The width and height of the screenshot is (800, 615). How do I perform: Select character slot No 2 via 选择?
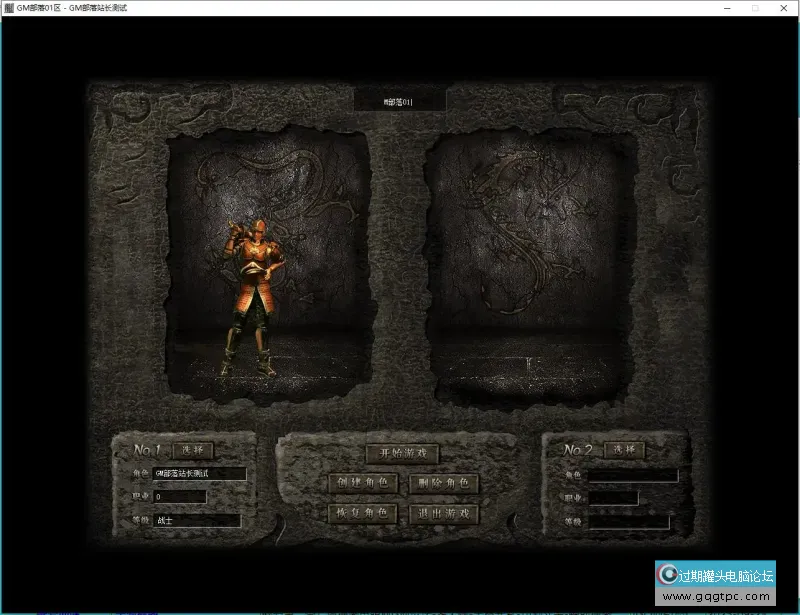click(x=624, y=450)
